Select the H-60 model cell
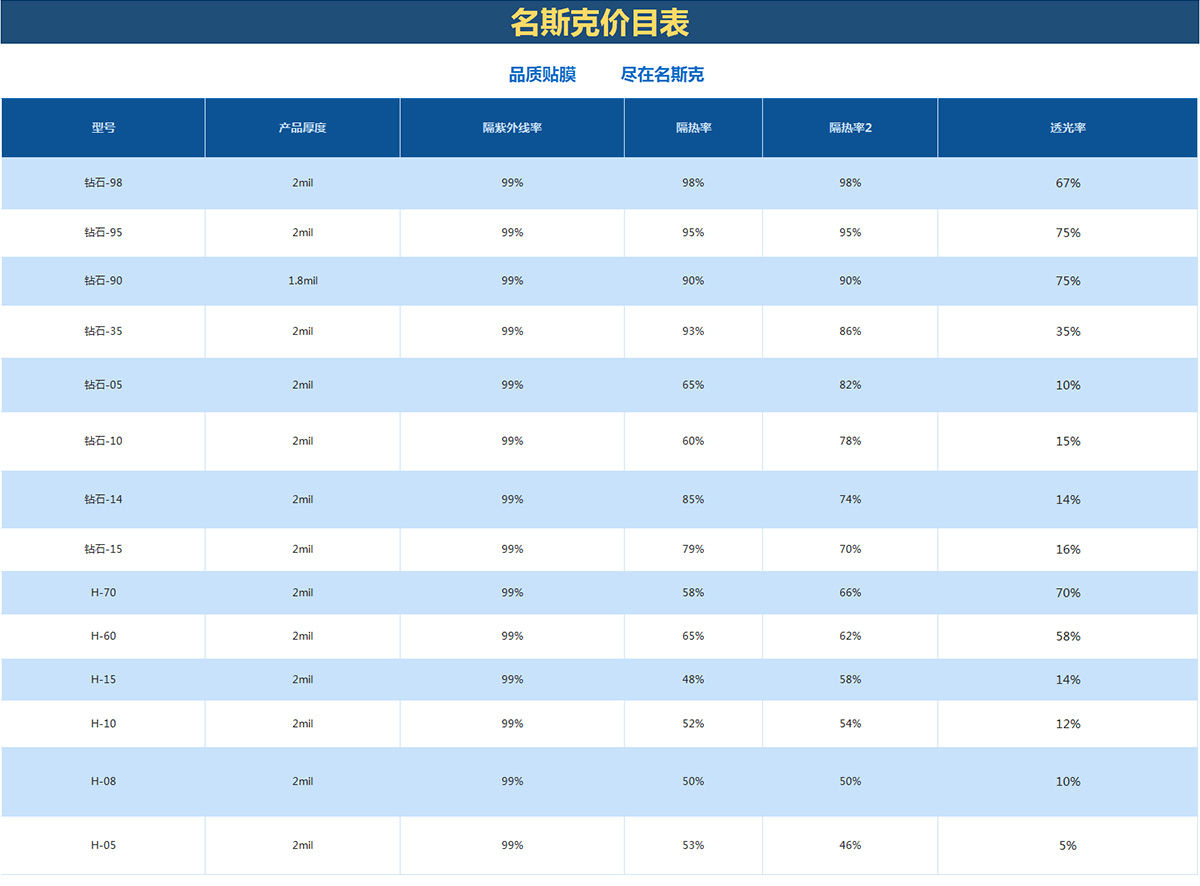 (x=103, y=636)
